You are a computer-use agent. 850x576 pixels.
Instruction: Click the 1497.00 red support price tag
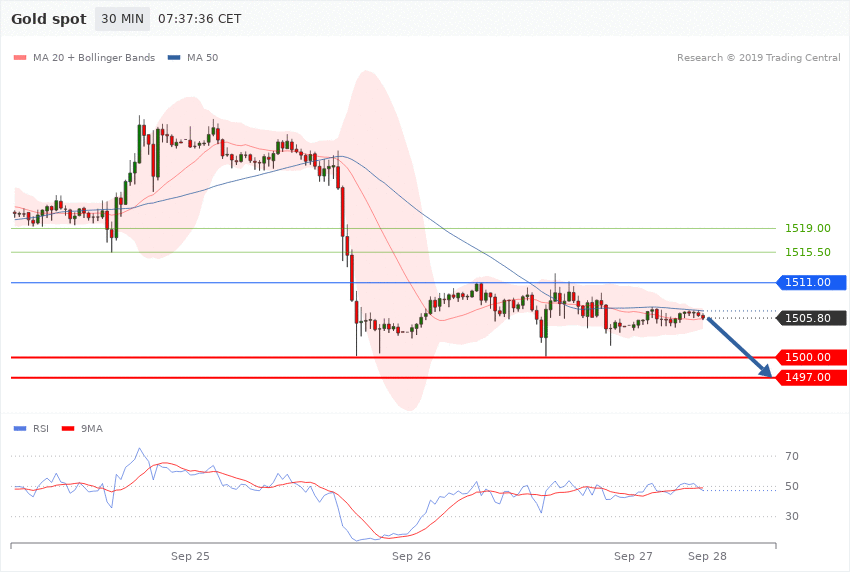(x=812, y=377)
